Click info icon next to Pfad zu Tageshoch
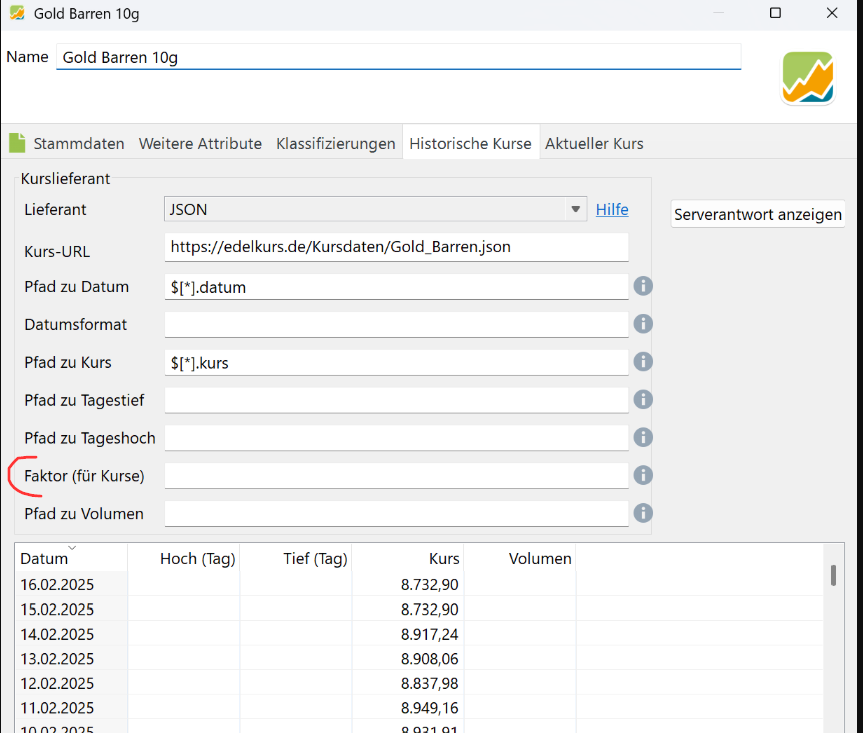The width and height of the screenshot is (863, 733). point(643,437)
